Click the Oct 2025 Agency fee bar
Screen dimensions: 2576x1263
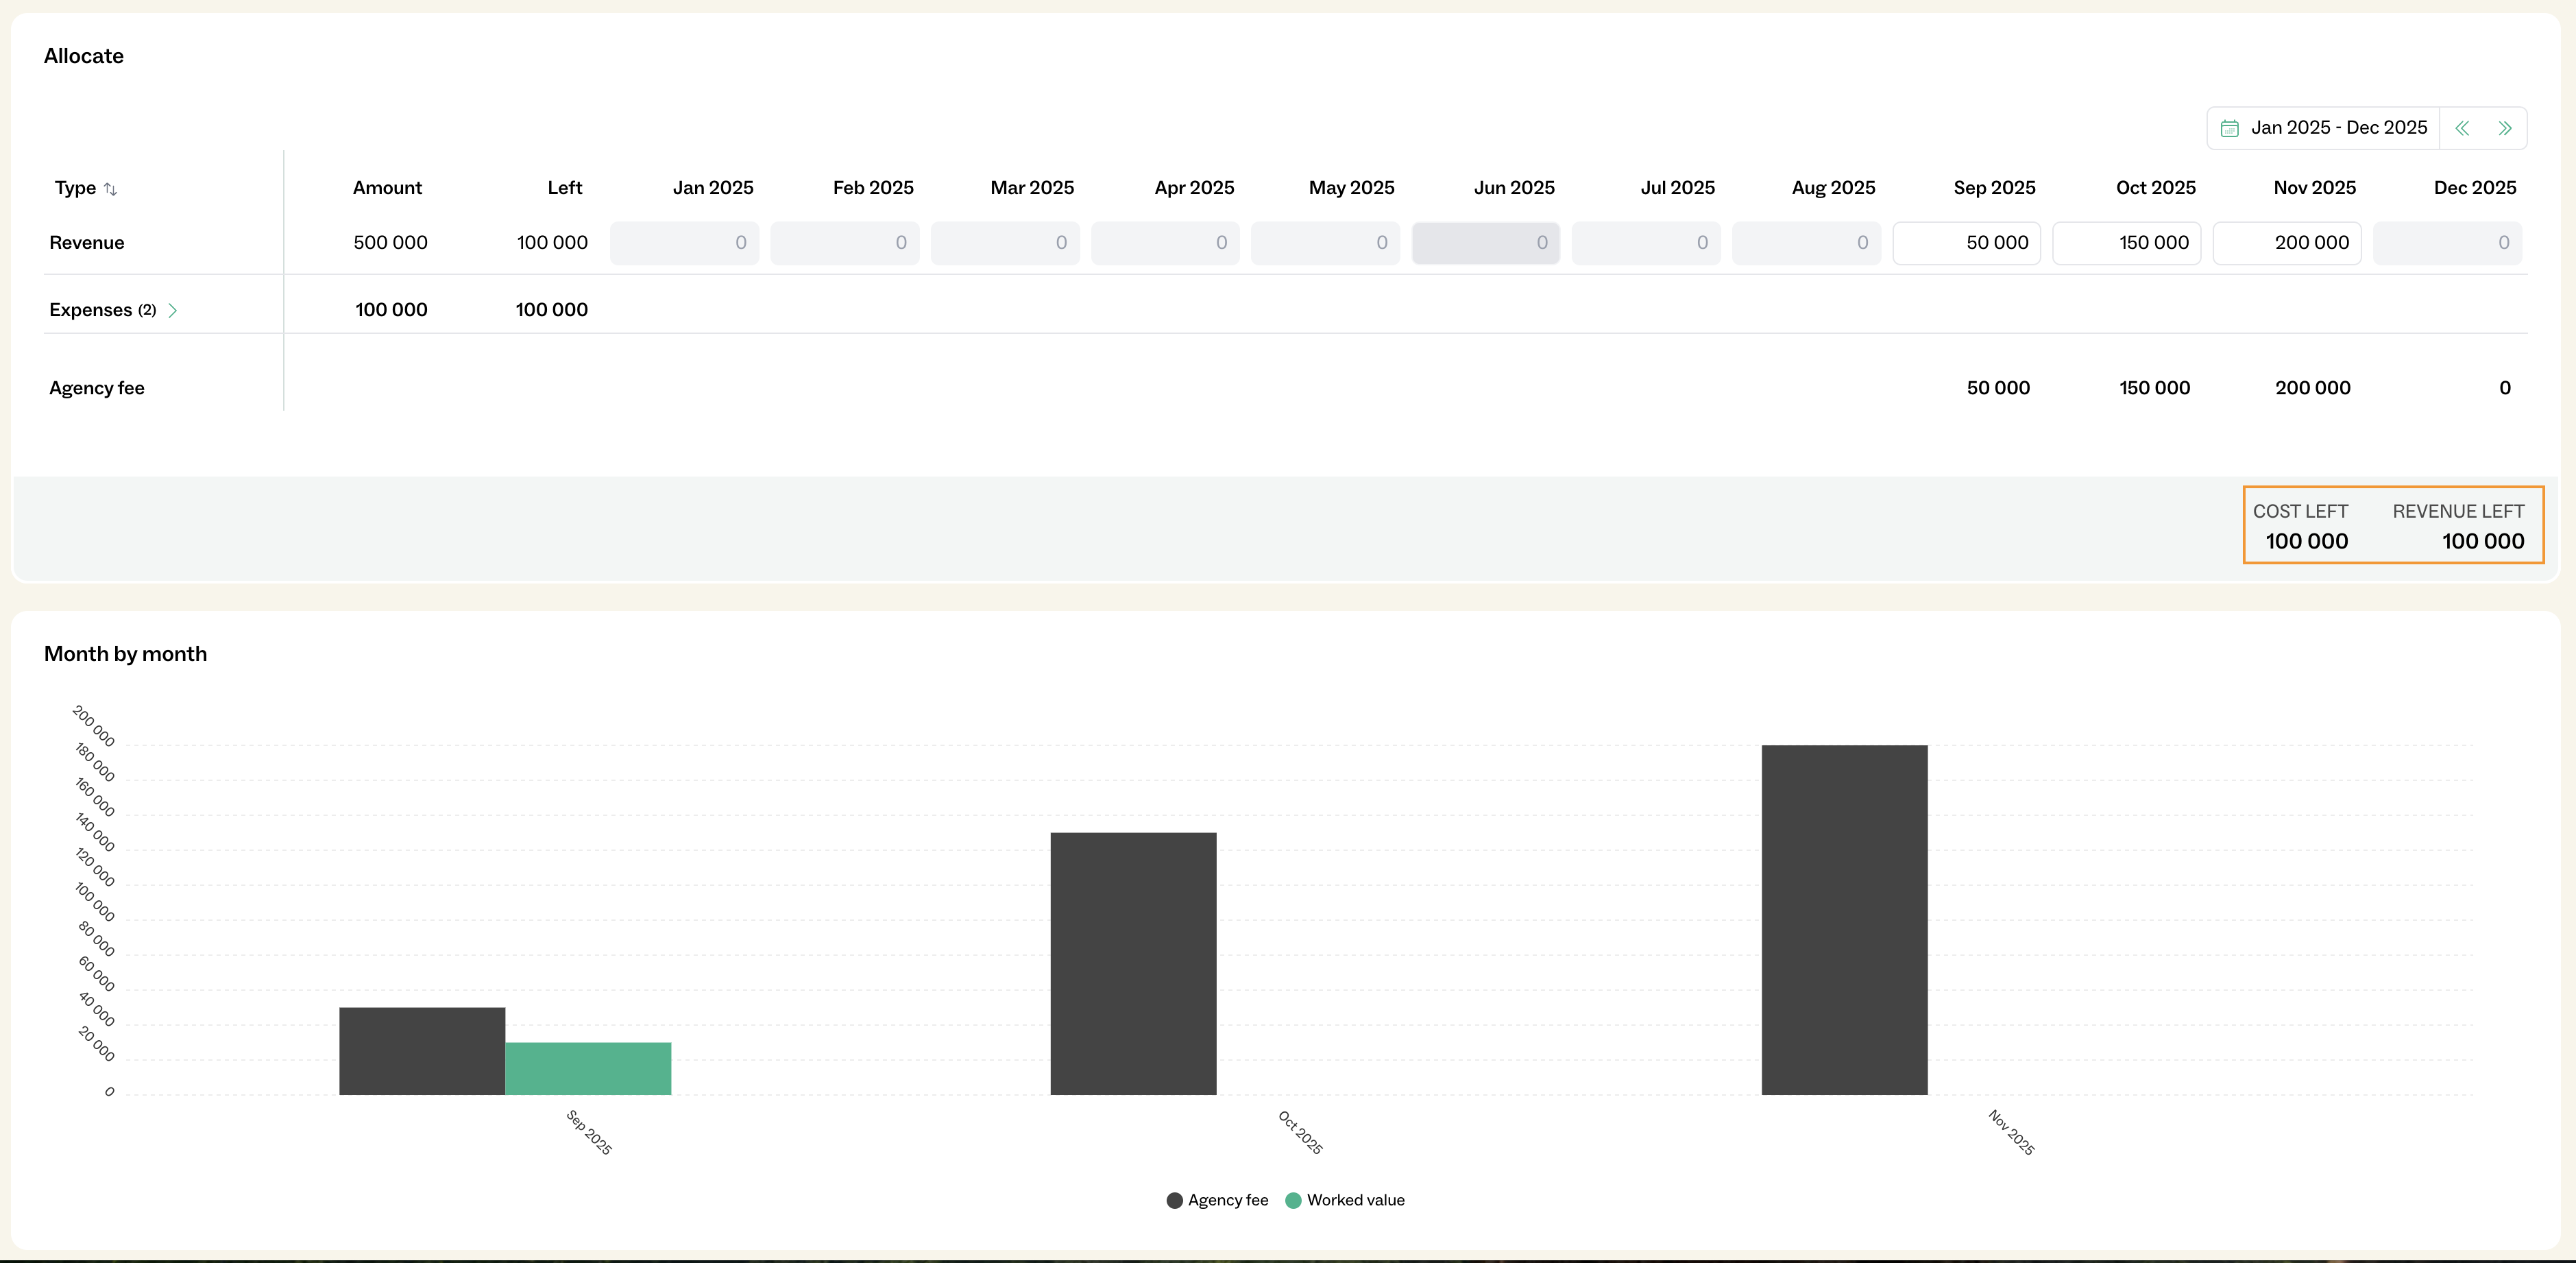(x=1133, y=963)
